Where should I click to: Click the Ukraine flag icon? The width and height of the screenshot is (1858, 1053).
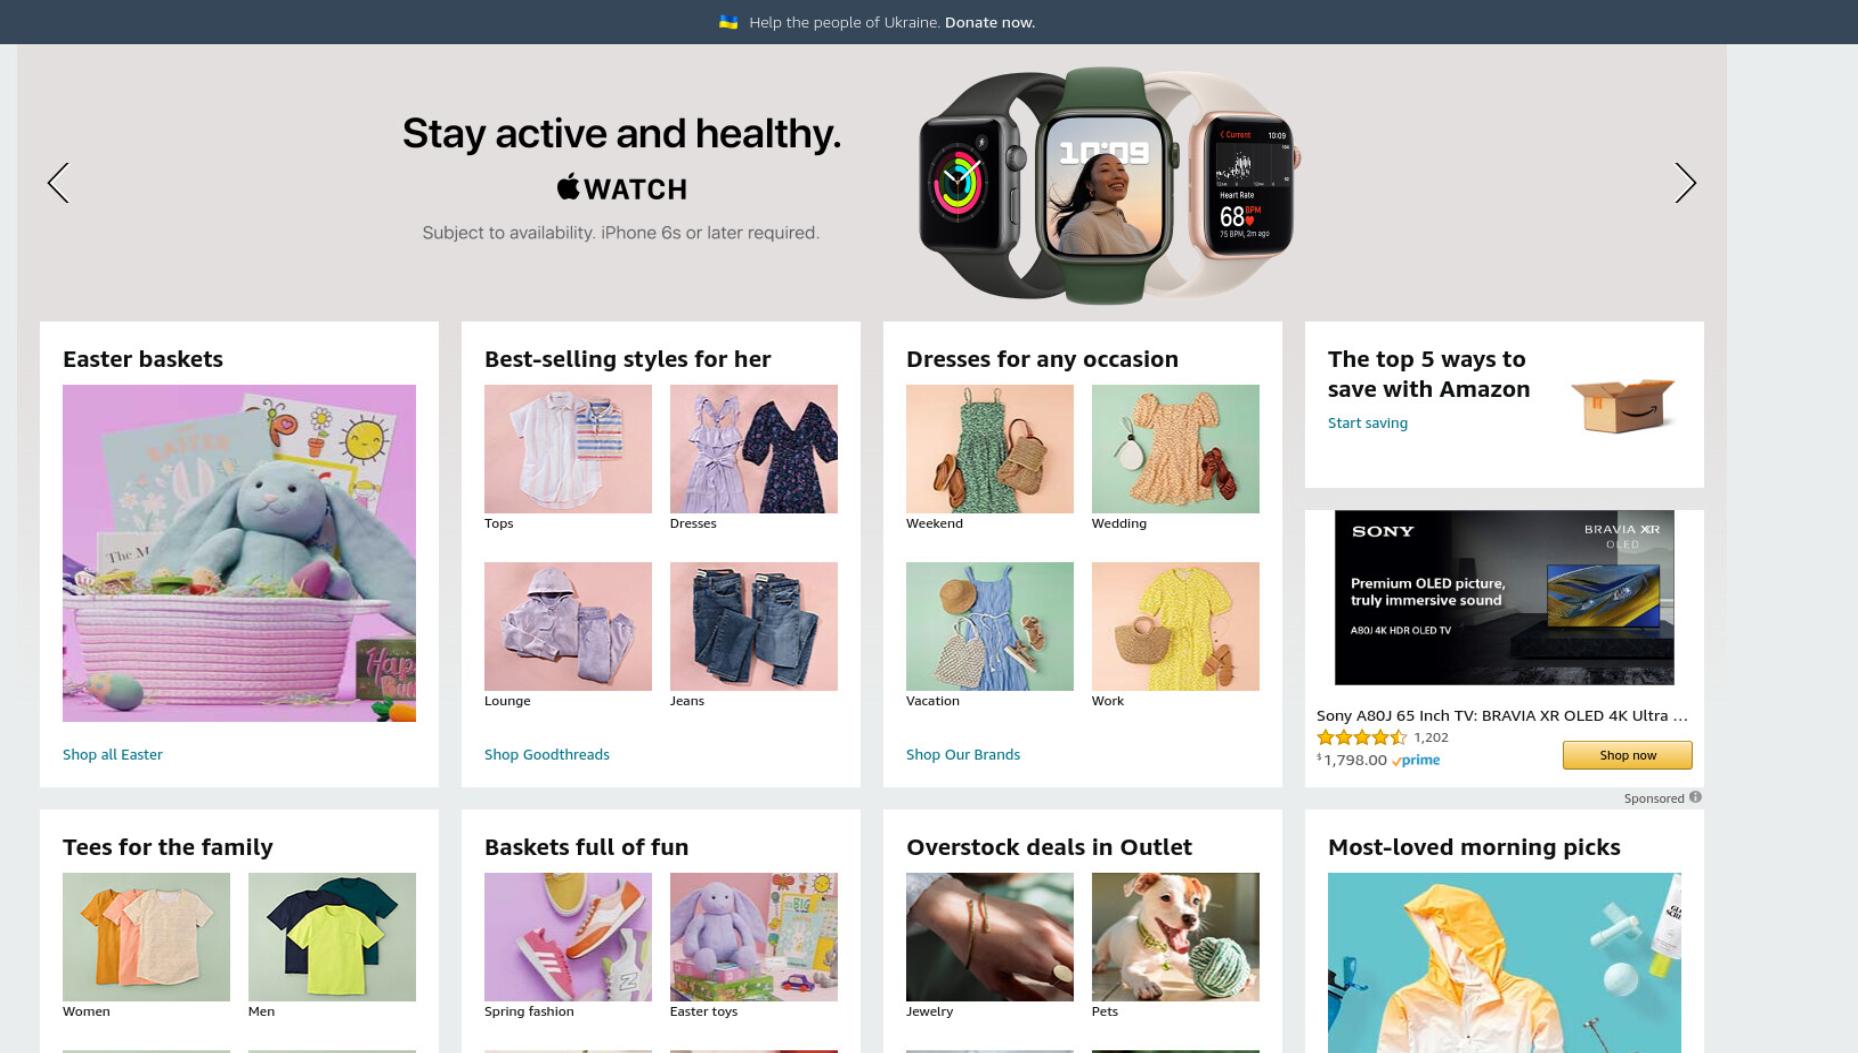click(728, 22)
